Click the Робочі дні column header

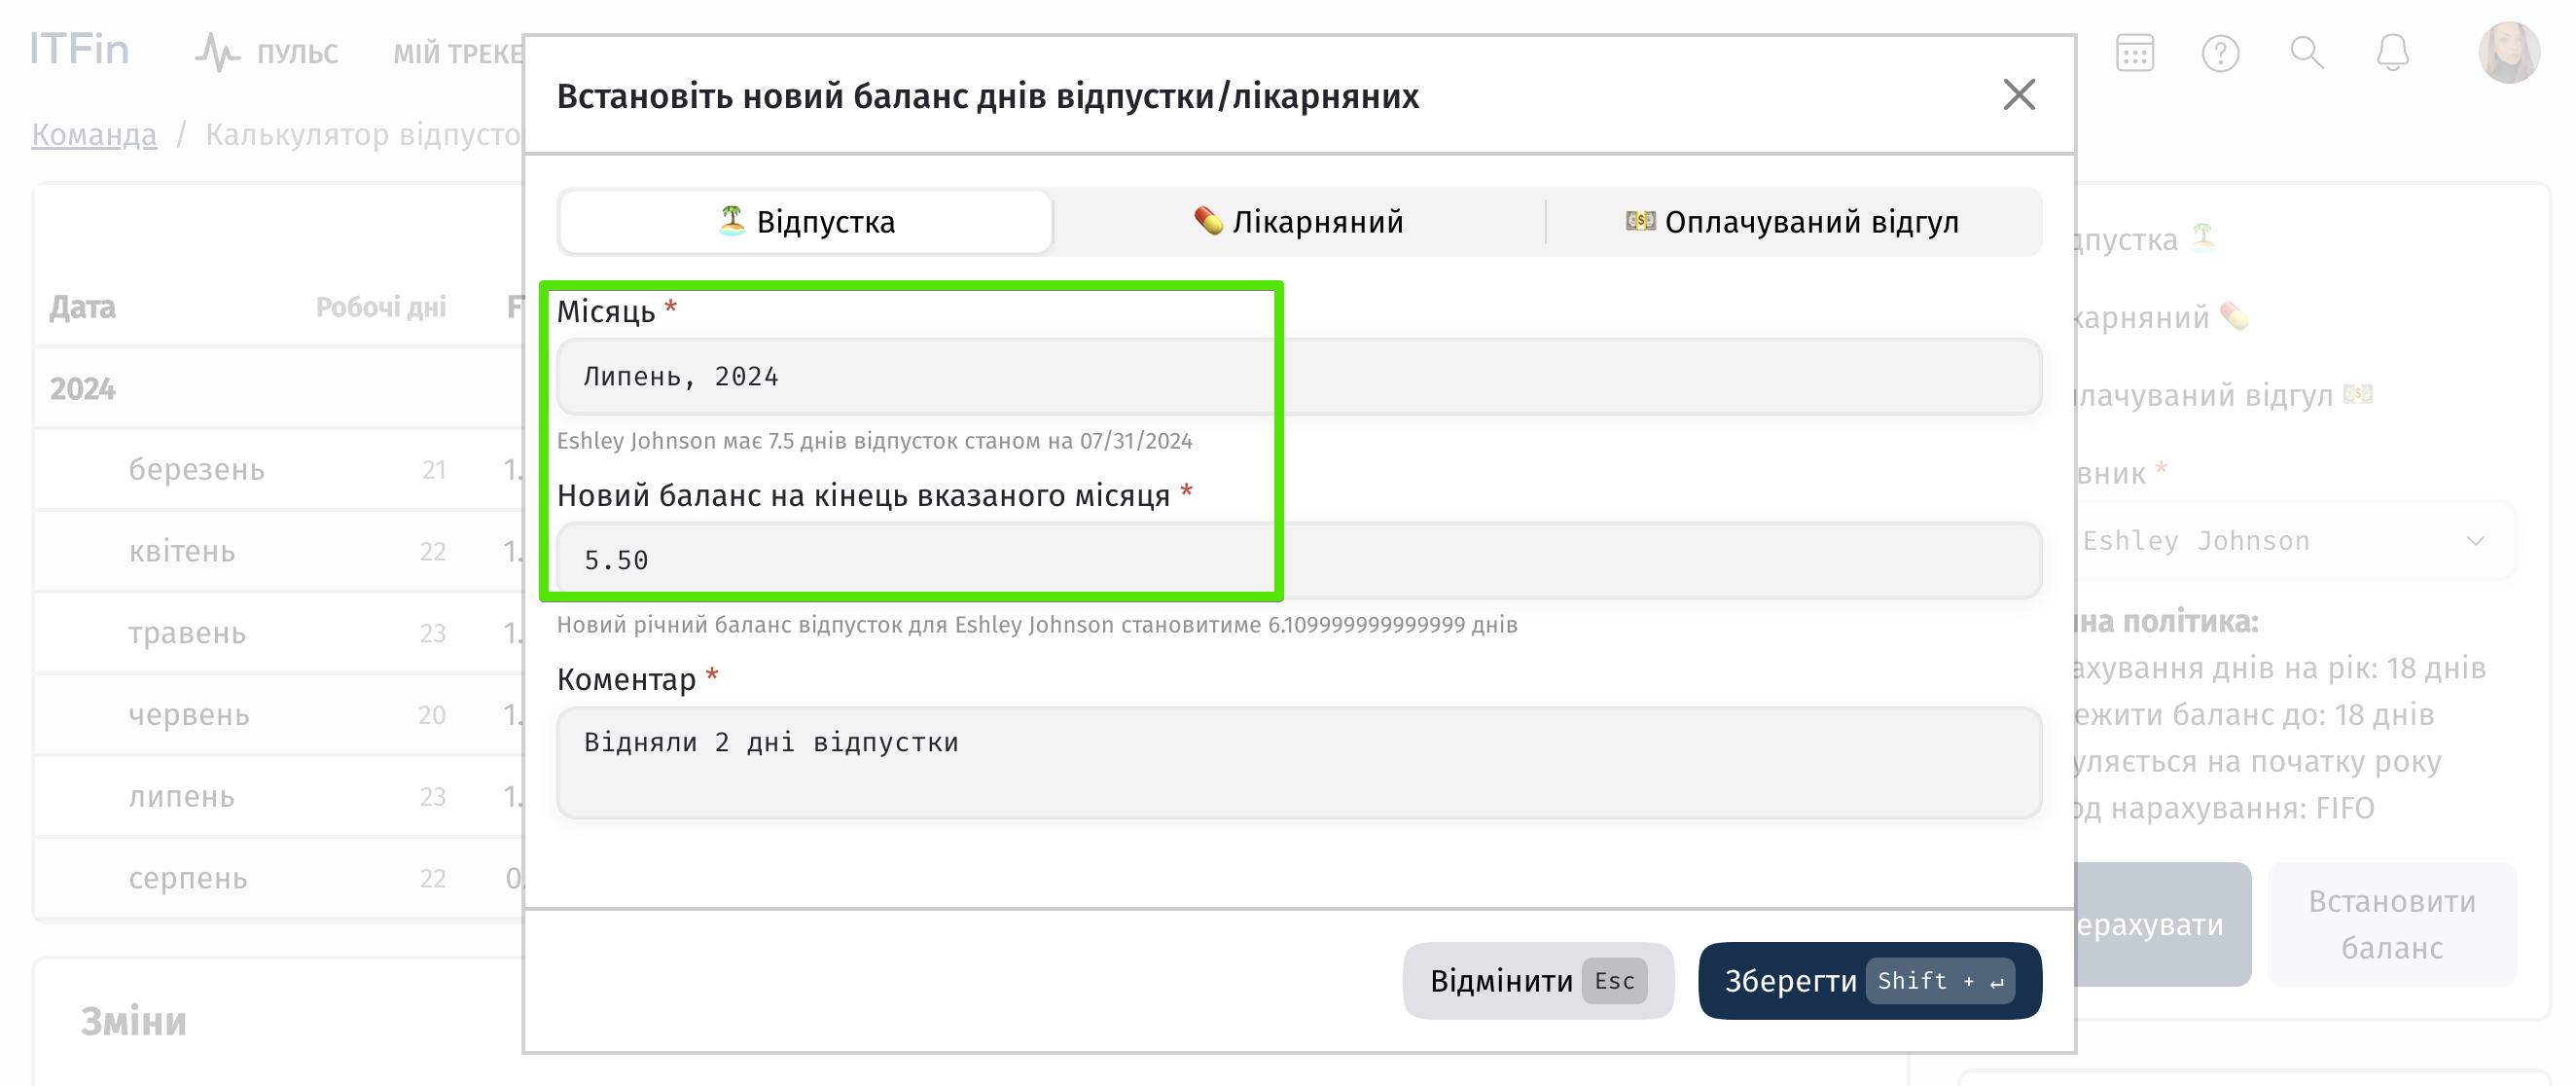(x=381, y=307)
